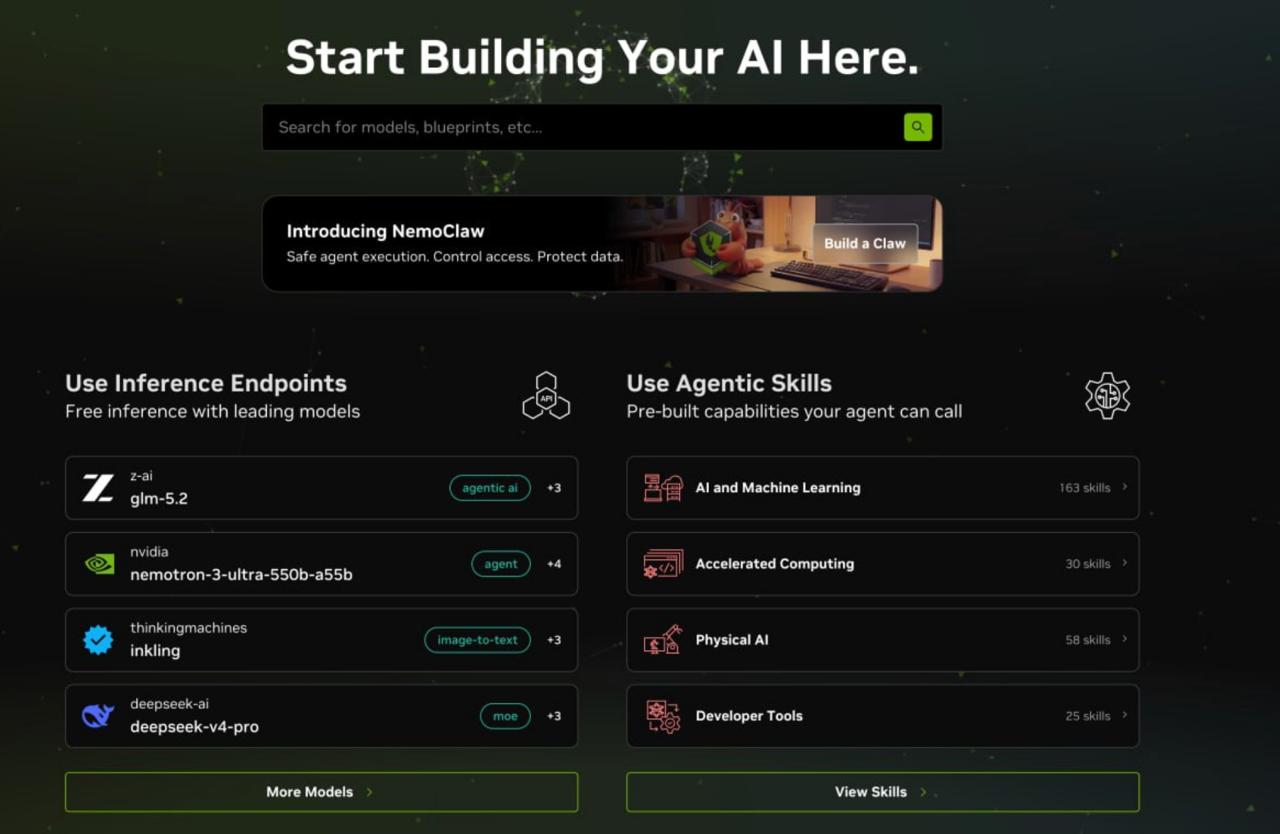The height and width of the screenshot is (834, 1280).
Task: Expand the Developer Tools skills chevron
Action: click(1125, 716)
